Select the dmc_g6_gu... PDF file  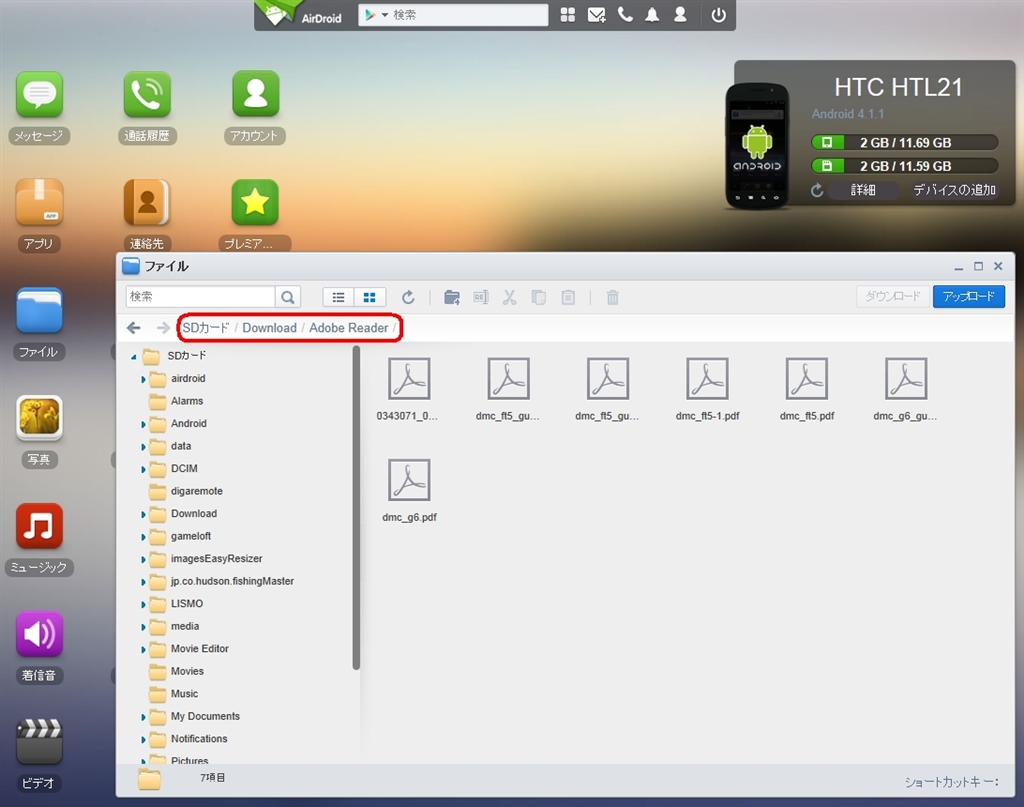tap(905, 390)
